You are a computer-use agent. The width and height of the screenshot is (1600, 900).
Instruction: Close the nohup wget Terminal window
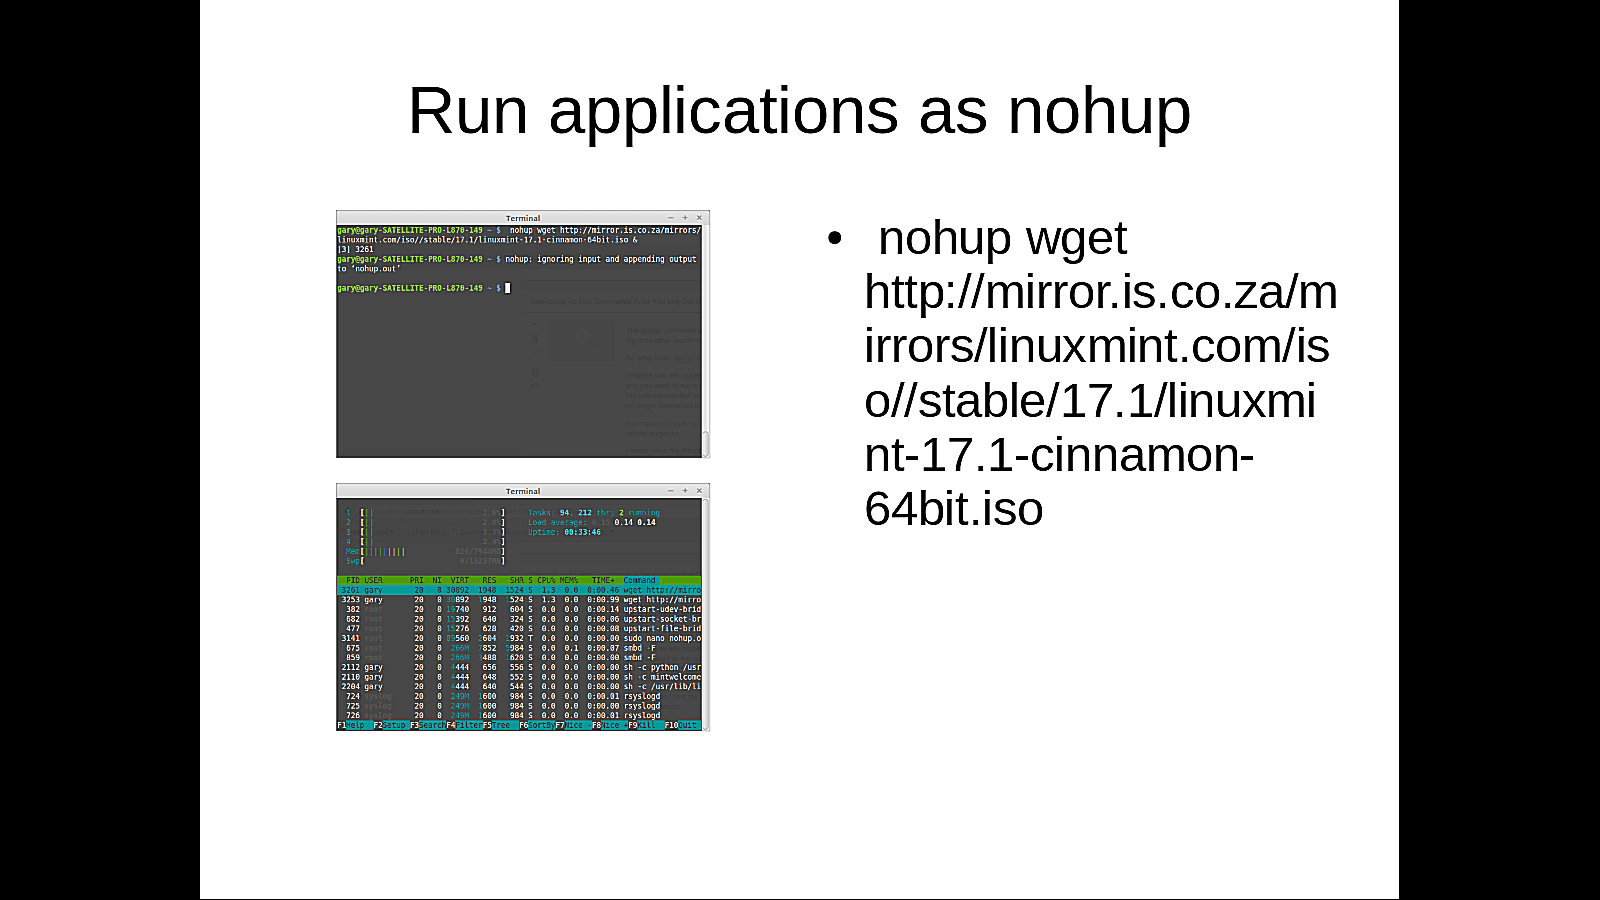pos(699,217)
